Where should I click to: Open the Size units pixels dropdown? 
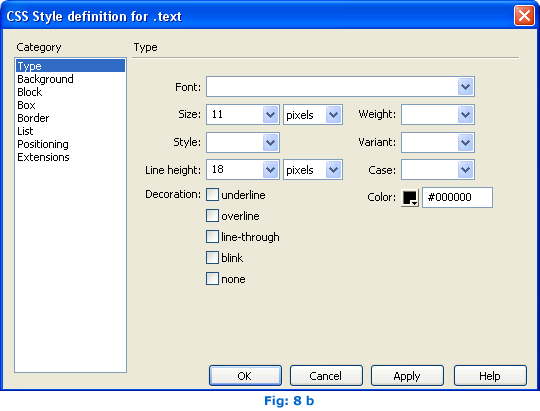[333, 114]
